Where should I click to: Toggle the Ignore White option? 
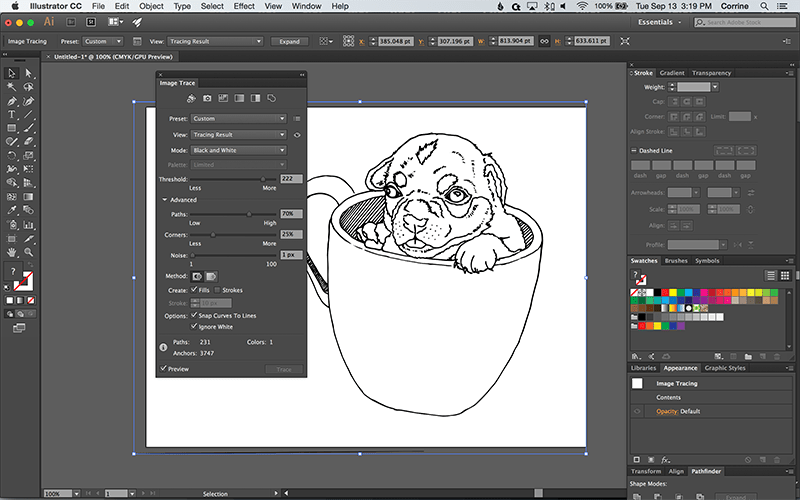pyautogui.click(x=193, y=326)
